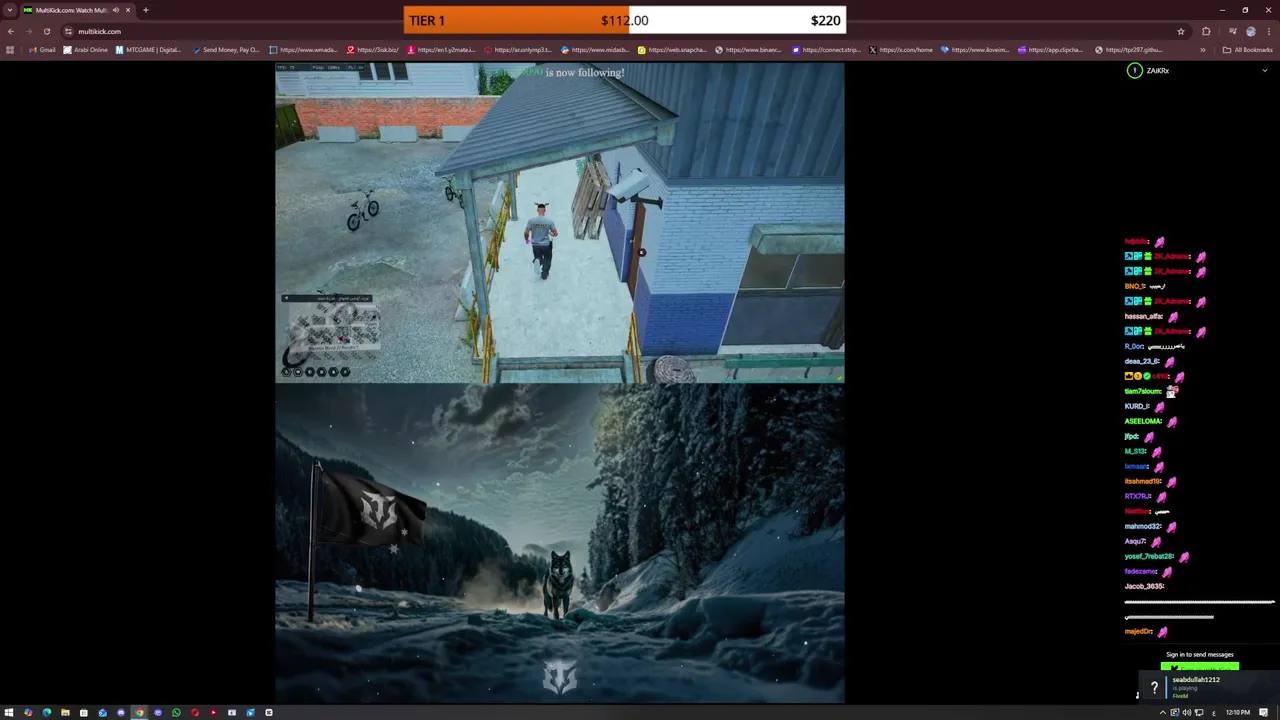Viewport: 1280px width, 720px height.
Task: Open the Chrome three-dot menu
Action: (x=1268, y=31)
